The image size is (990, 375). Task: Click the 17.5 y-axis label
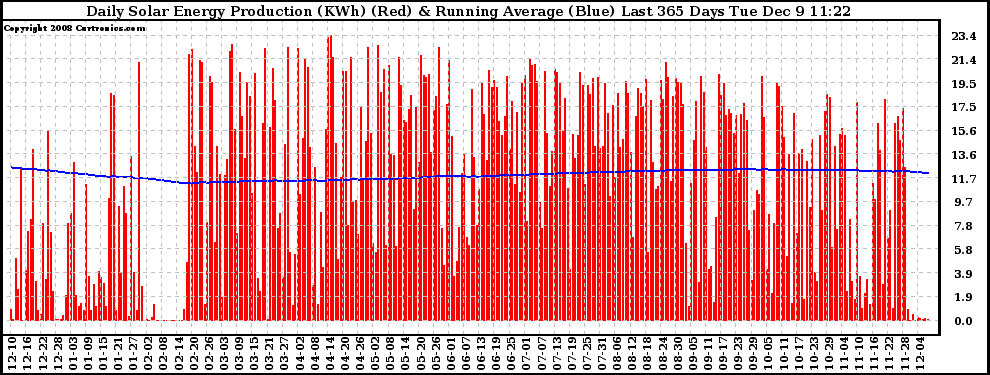(963, 108)
